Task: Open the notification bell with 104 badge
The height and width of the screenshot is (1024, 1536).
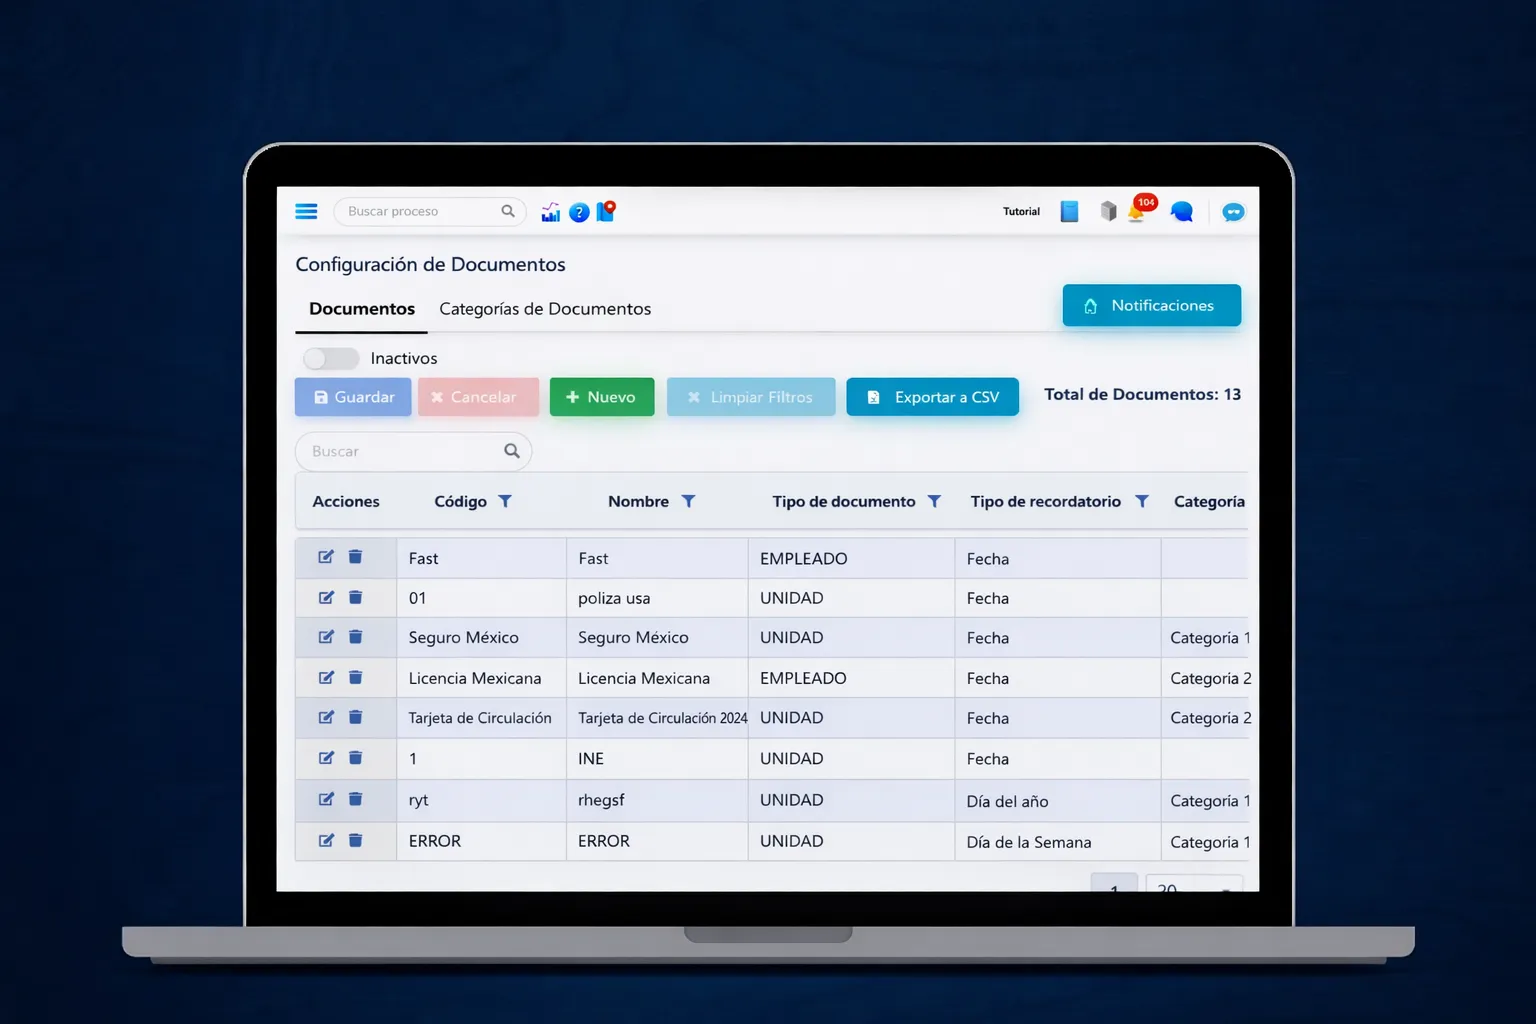Action: [x=1137, y=211]
